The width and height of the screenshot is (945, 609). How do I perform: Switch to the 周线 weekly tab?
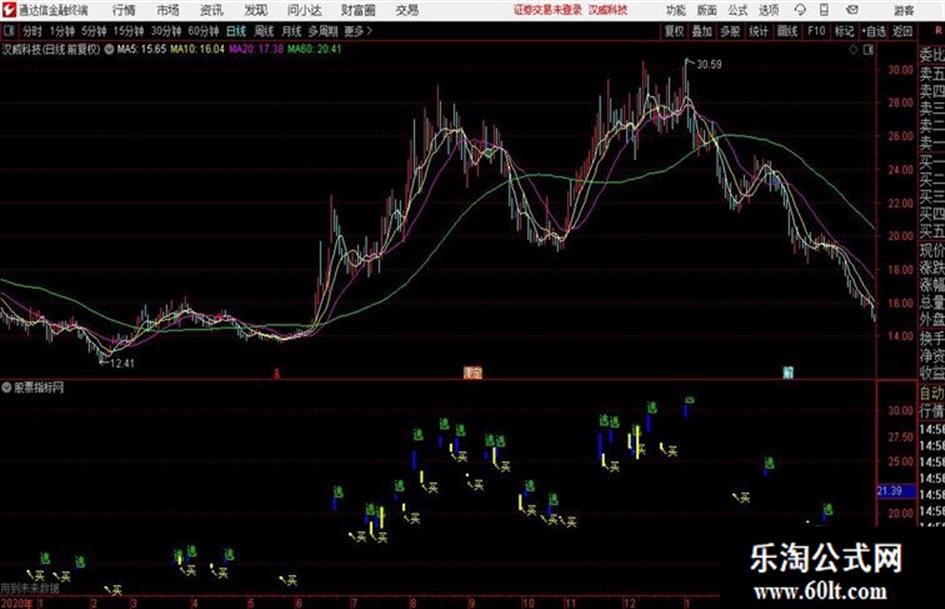pos(264,31)
